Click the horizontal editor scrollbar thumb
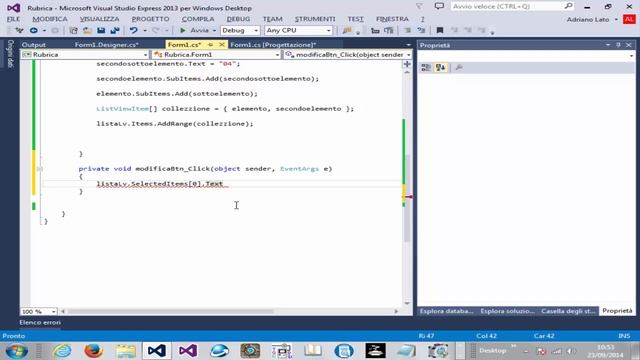Image resolution: width=640 pixels, height=360 pixels. pyautogui.click(x=170, y=311)
